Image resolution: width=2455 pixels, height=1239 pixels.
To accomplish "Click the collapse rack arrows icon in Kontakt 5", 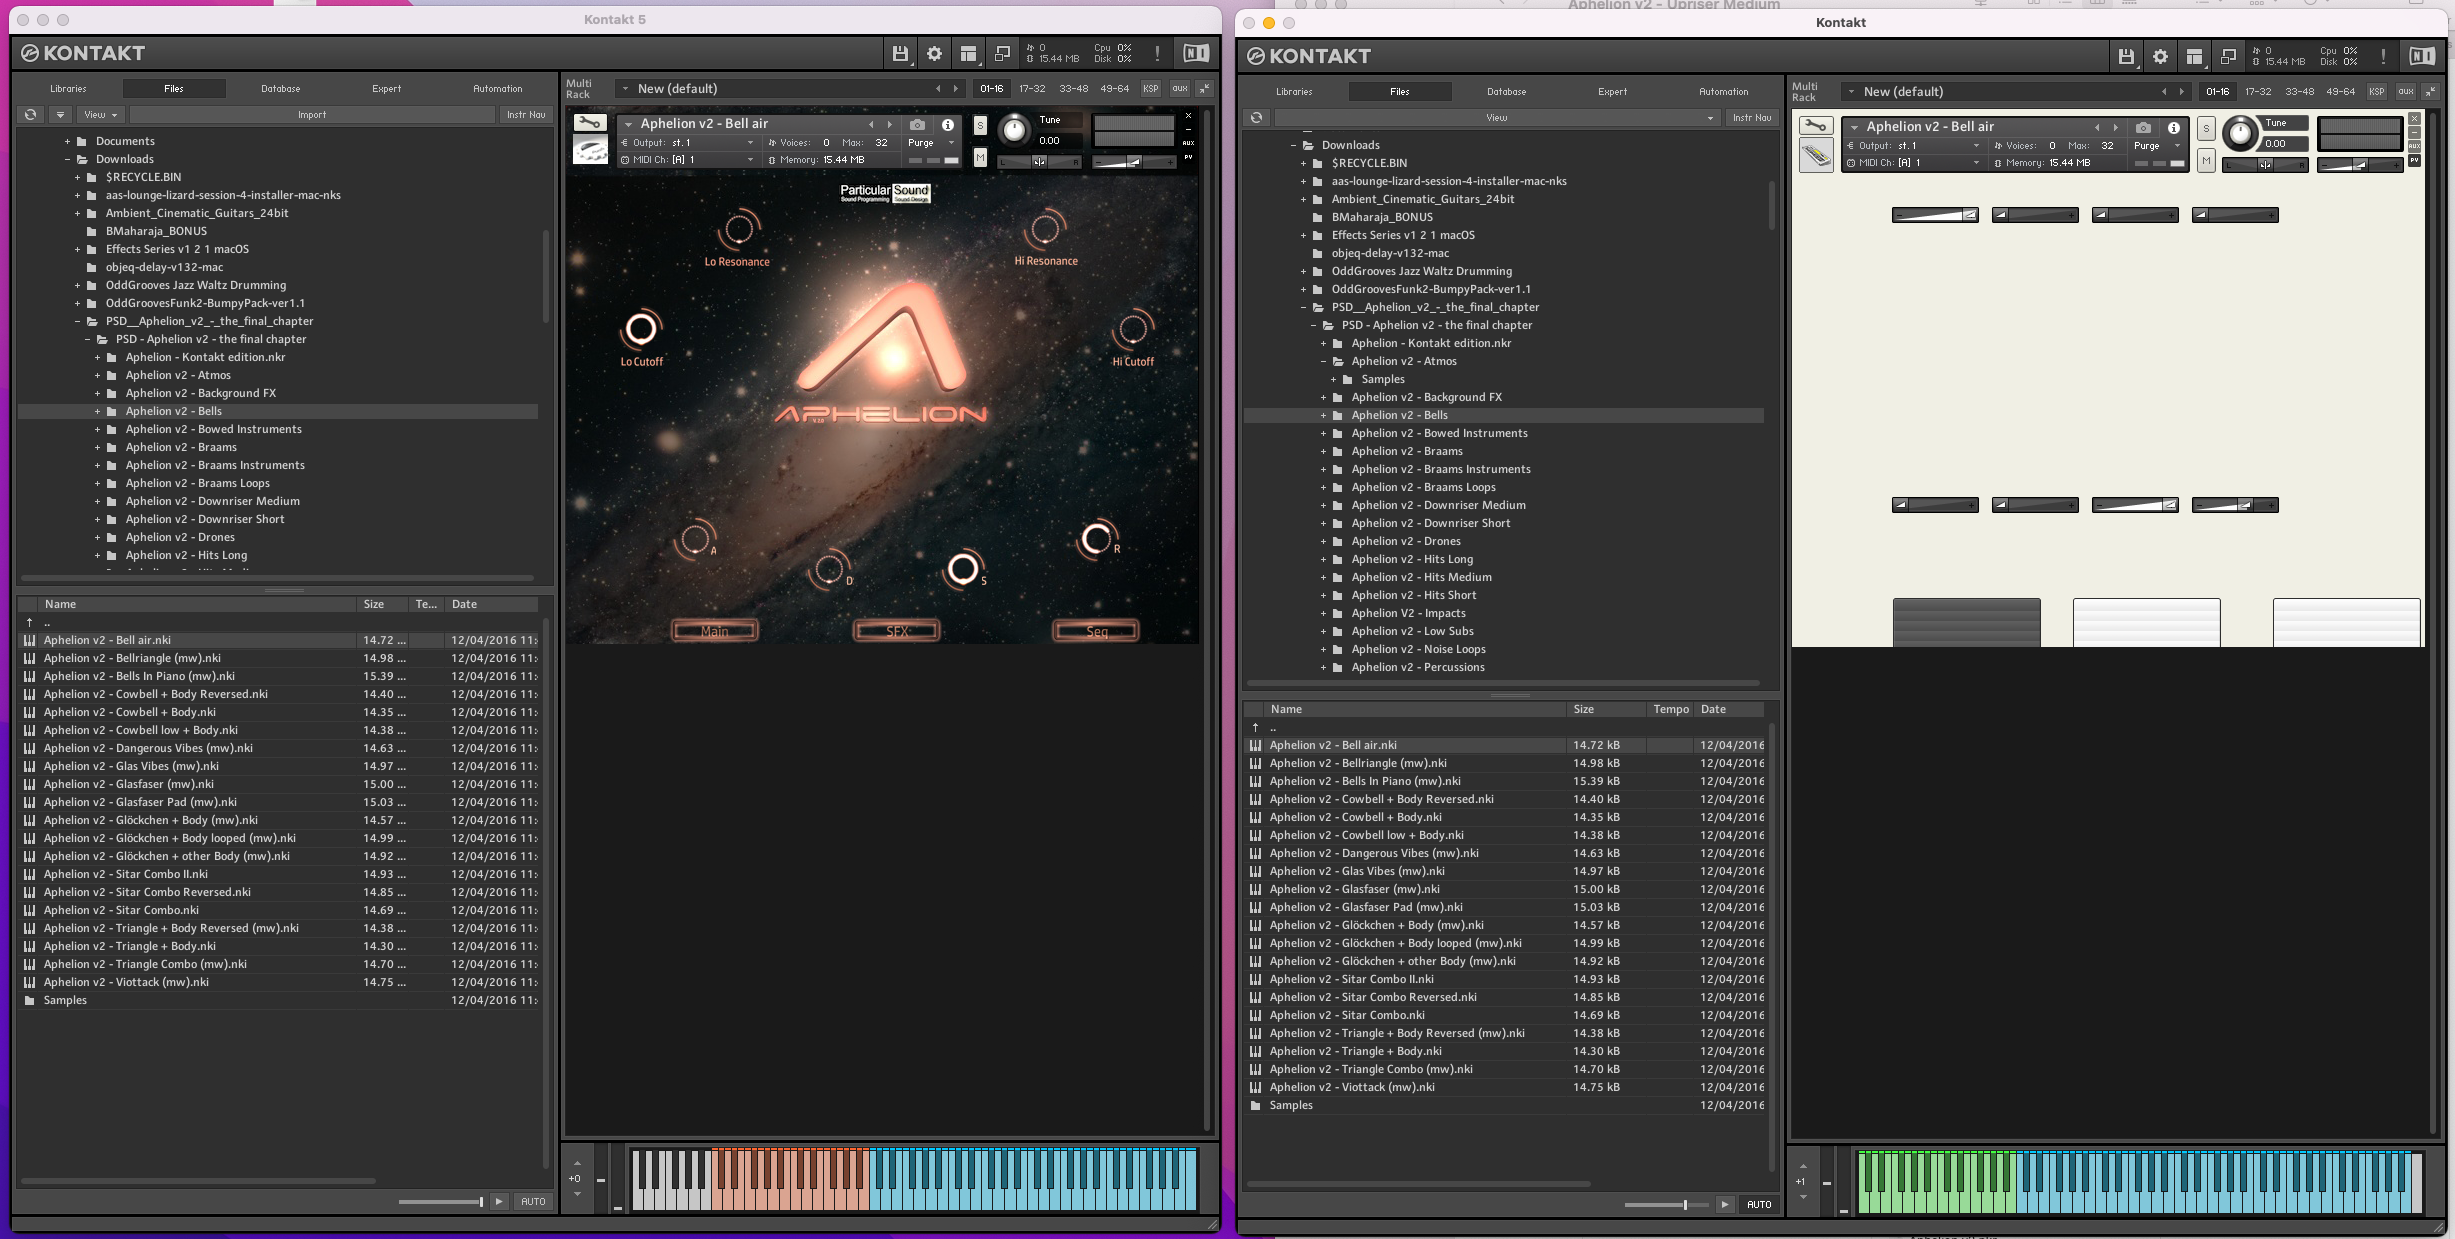I will pos(1204,88).
